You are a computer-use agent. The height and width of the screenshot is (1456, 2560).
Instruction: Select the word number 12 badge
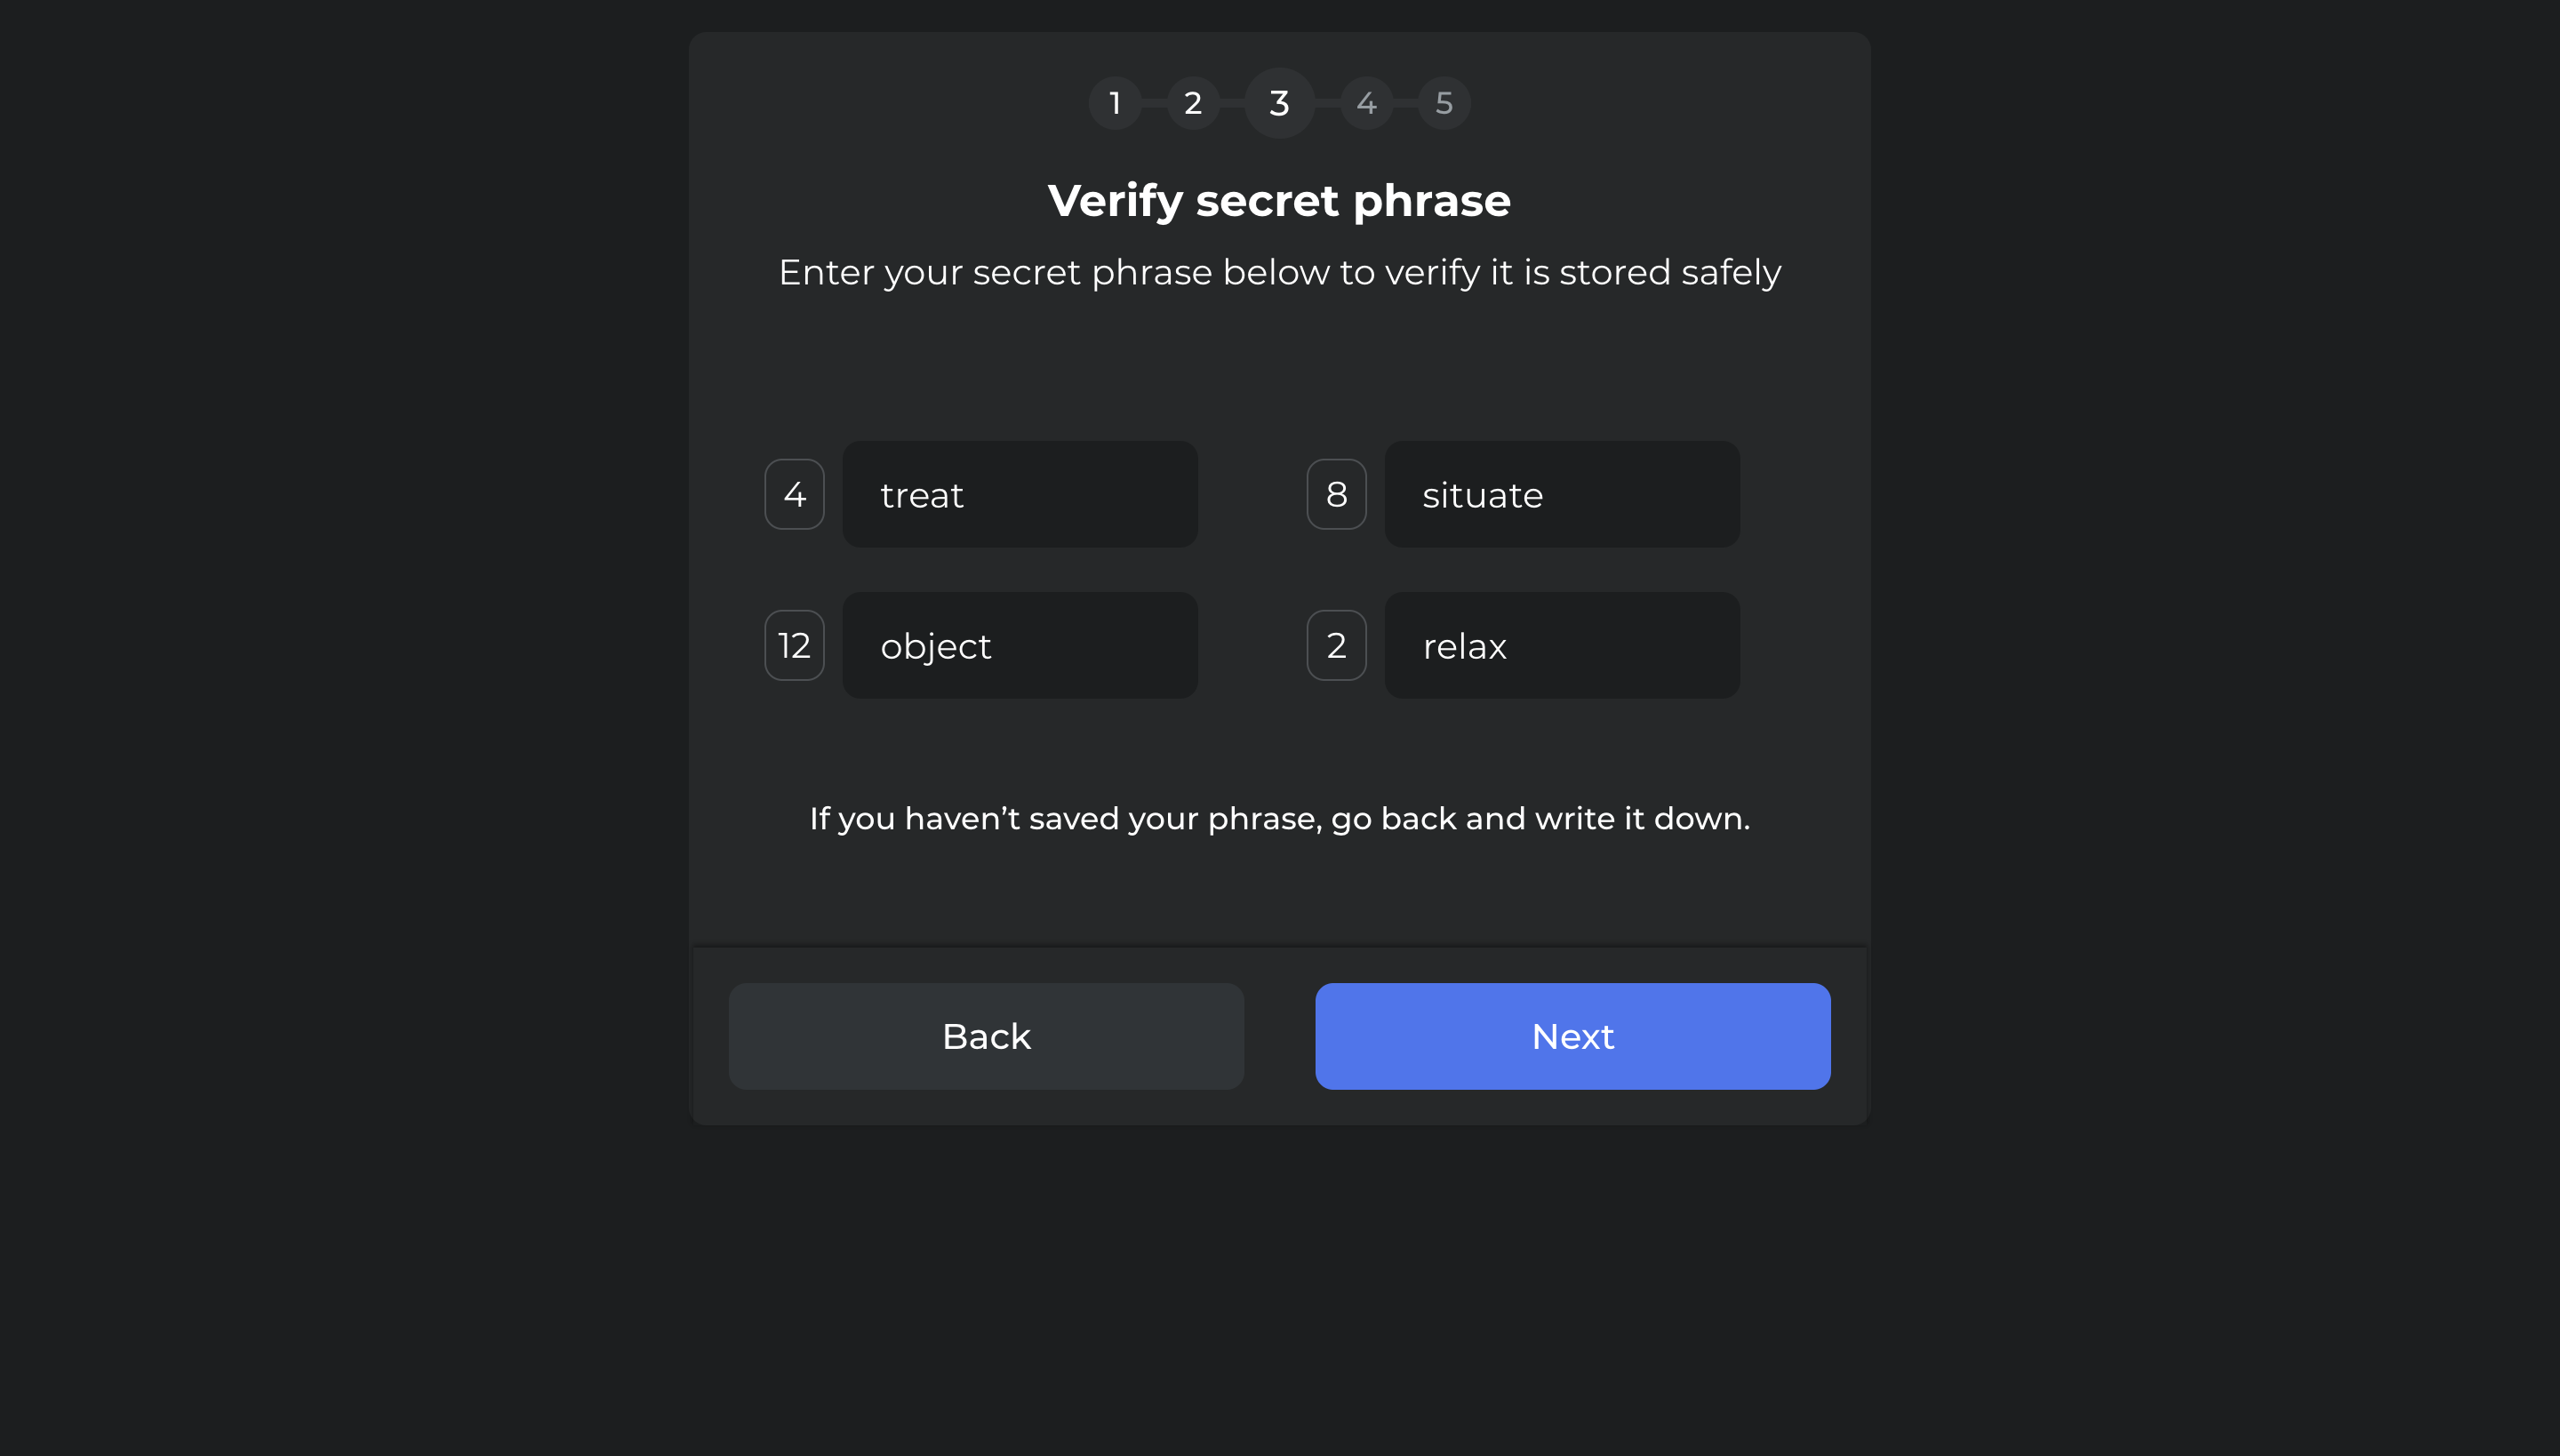(x=794, y=645)
